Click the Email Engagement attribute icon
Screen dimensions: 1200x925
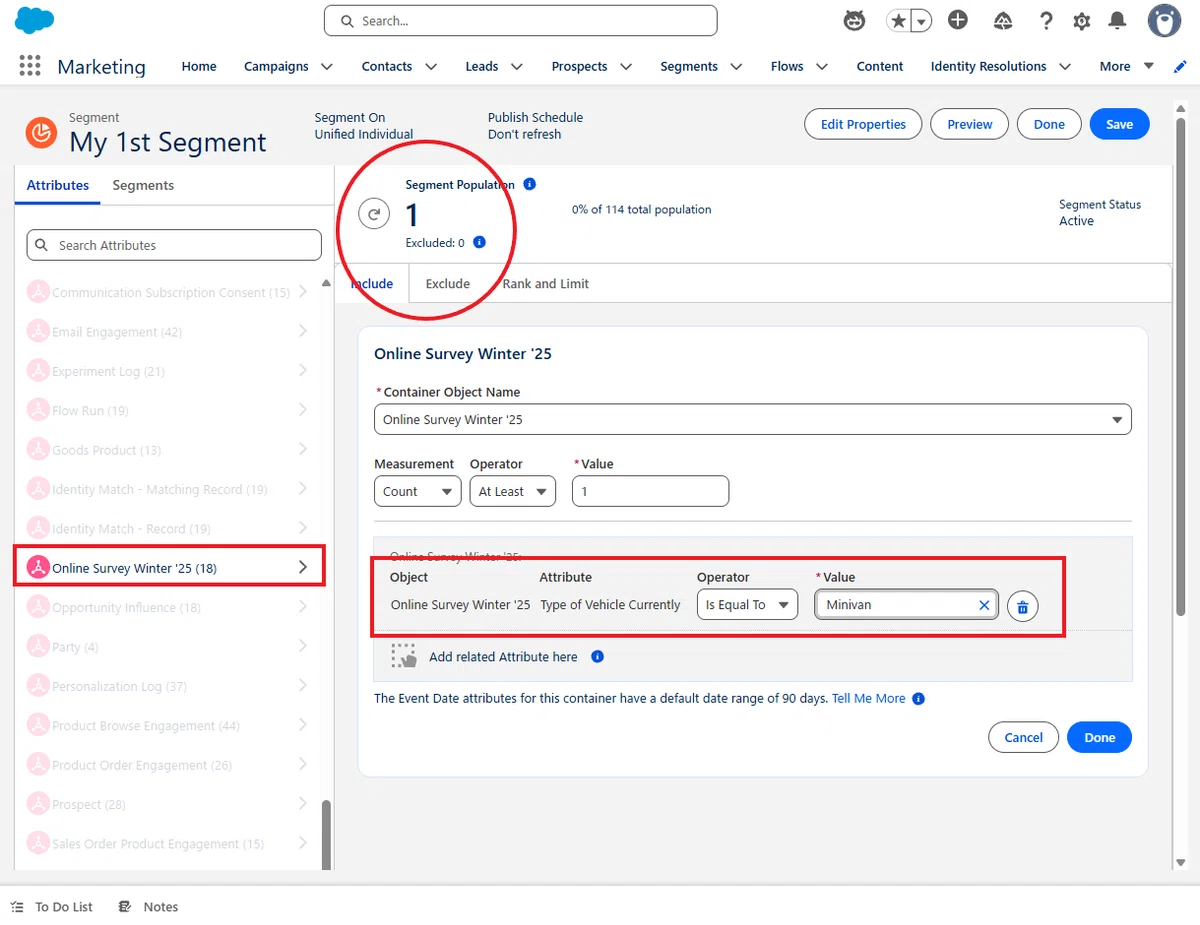pyautogui.click(x=38, y=332)
